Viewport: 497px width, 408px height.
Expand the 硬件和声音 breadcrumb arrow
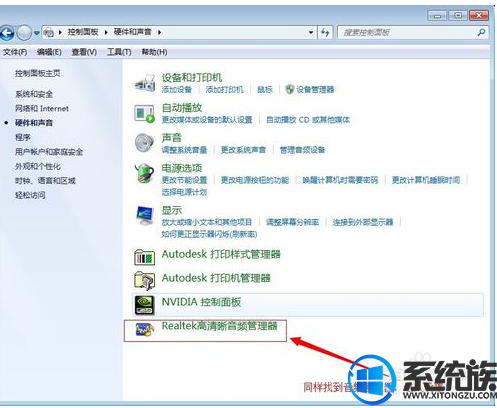pyautogui.click(x=159, y=32)
